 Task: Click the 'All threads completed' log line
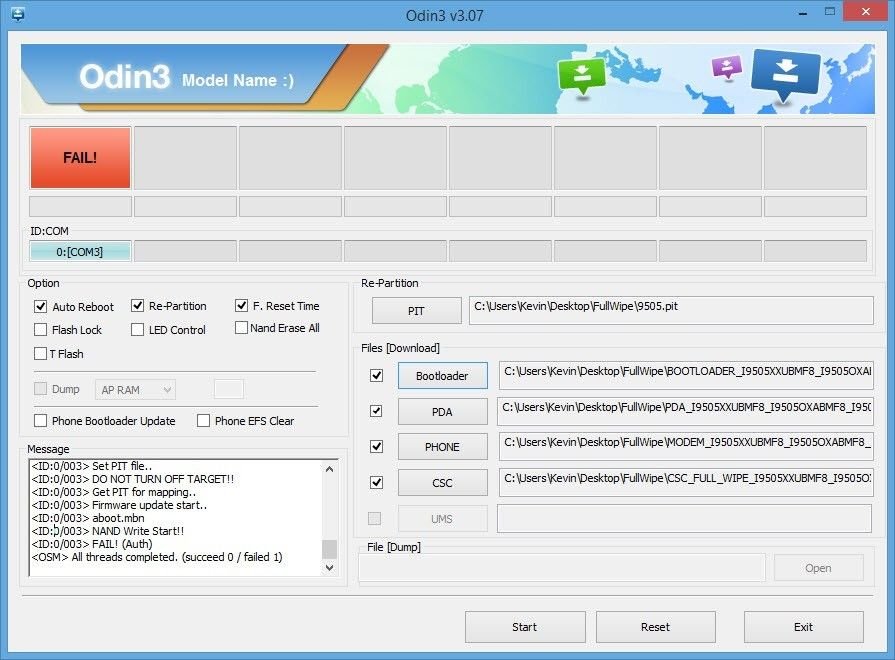tap(157, 557)
